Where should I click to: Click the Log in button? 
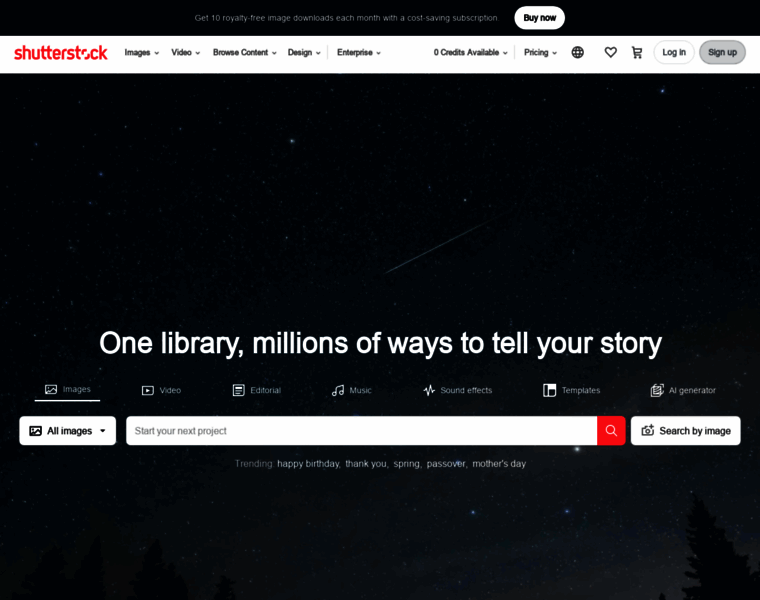[x=674, y=52]
